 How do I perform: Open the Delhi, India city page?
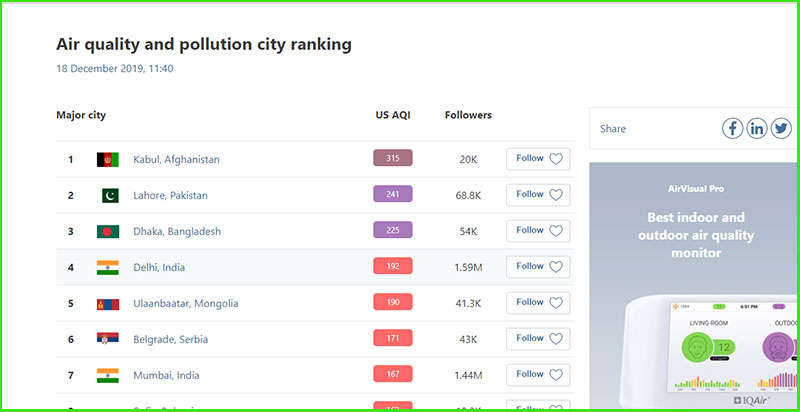[x=159, y=267]
